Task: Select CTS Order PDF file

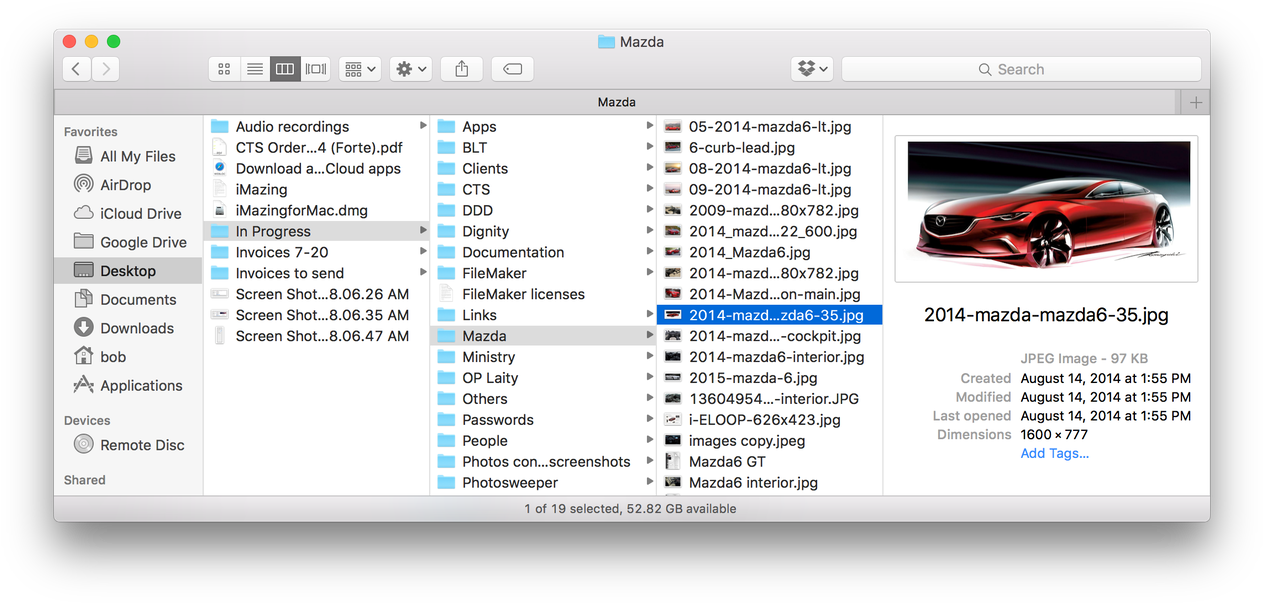Action: [x=317, y=148]
